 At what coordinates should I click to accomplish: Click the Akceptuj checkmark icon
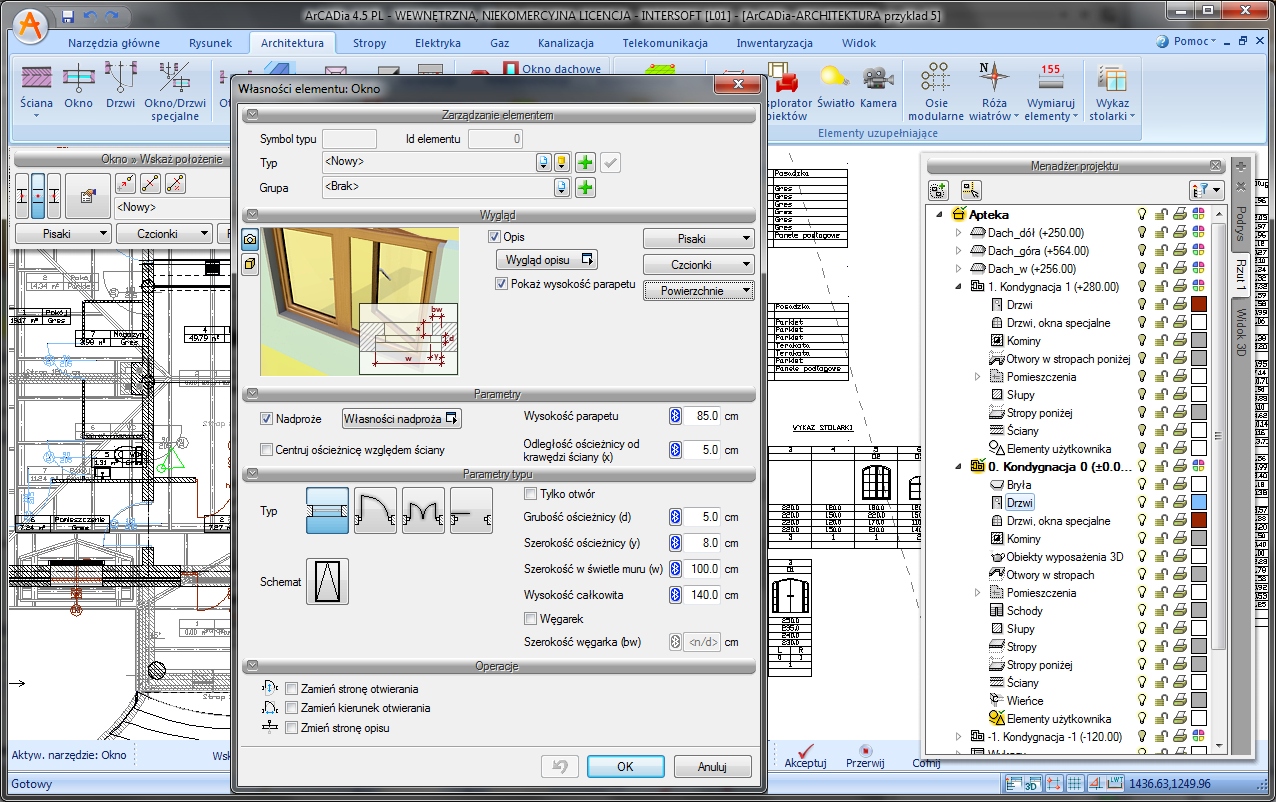806,755
